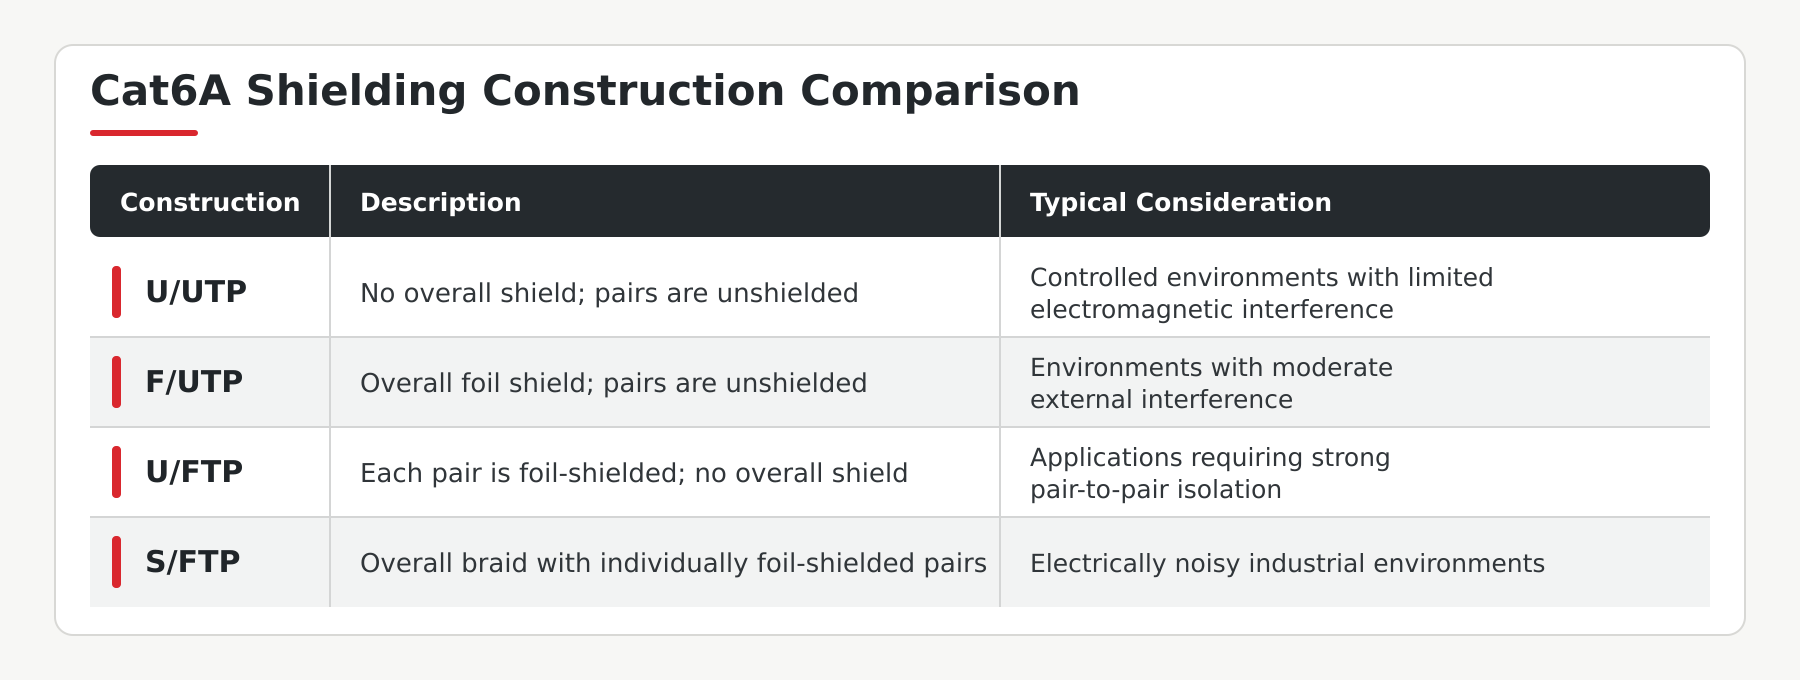Viewport: 1800px width, 680px height.
Task: Click the red marker bar beside U/UTP
Action: click(x=117, y=292)
